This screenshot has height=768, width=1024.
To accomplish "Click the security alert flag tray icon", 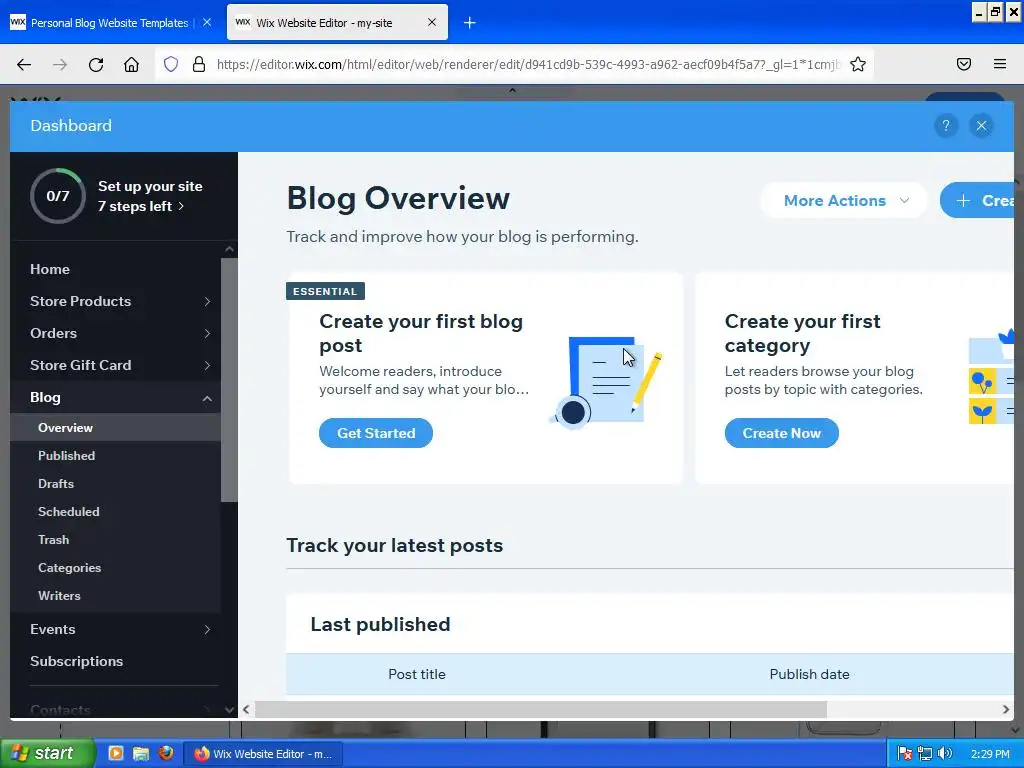I will [904, 754].
